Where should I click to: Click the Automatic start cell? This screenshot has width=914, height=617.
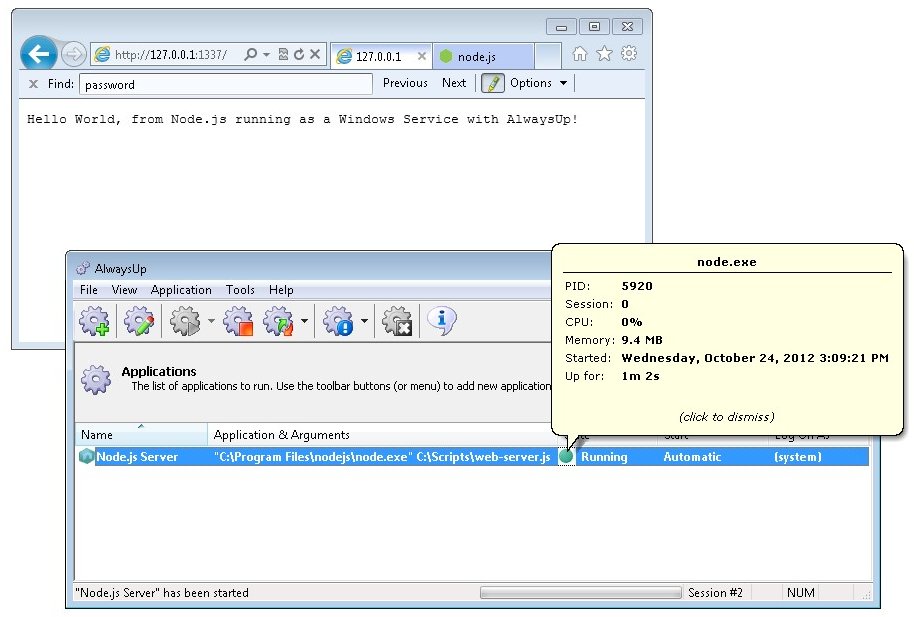[x=692, y=457]
